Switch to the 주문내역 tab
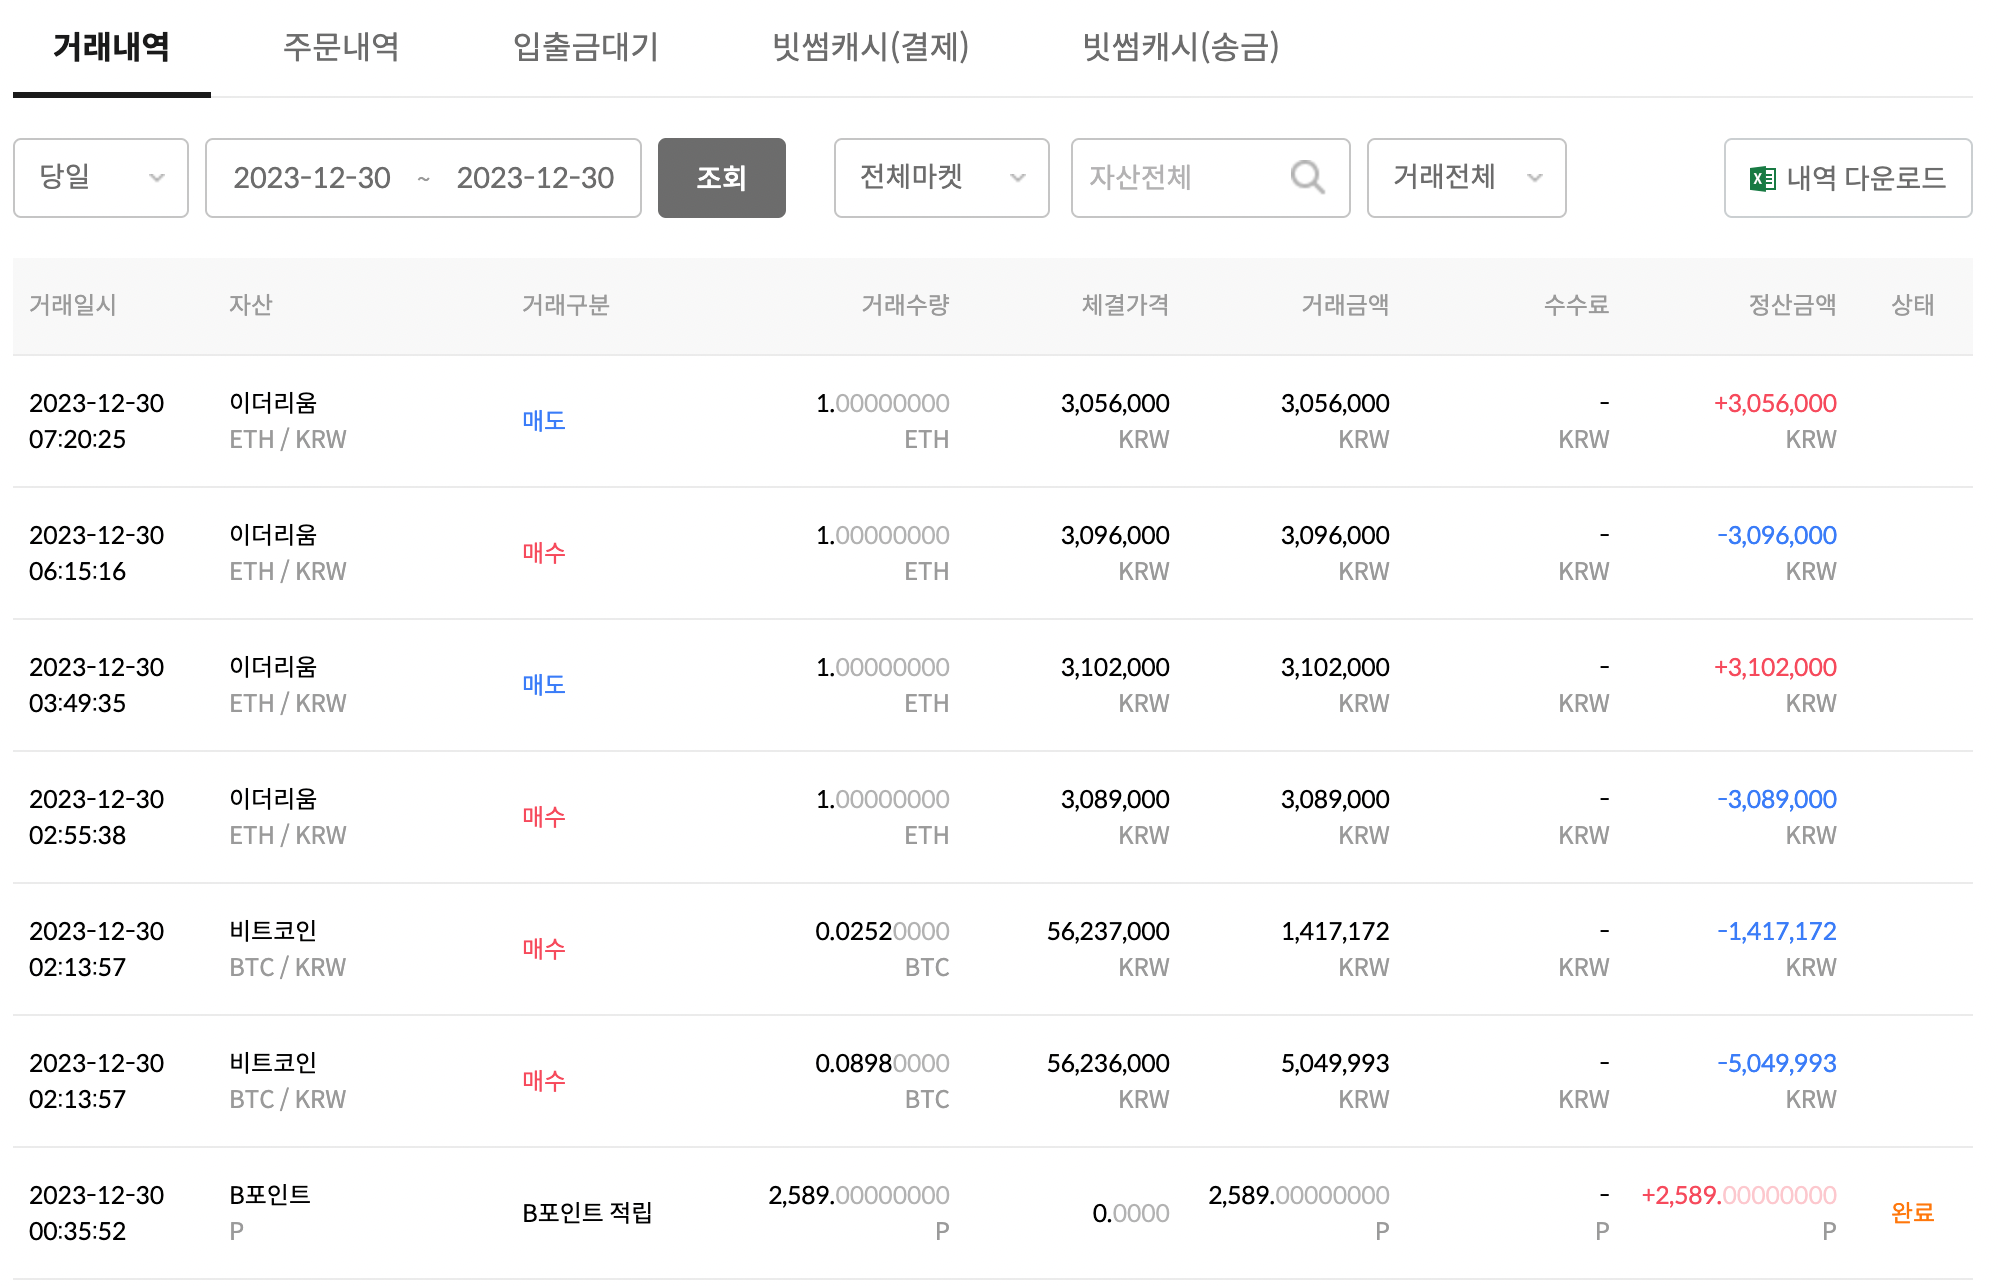1998x1286 pixels. tap(341, 47)
